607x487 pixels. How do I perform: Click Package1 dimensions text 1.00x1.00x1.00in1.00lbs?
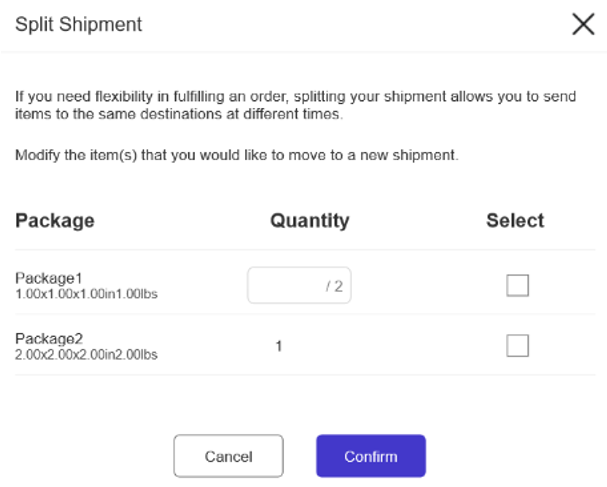click(x=86, y=294)
